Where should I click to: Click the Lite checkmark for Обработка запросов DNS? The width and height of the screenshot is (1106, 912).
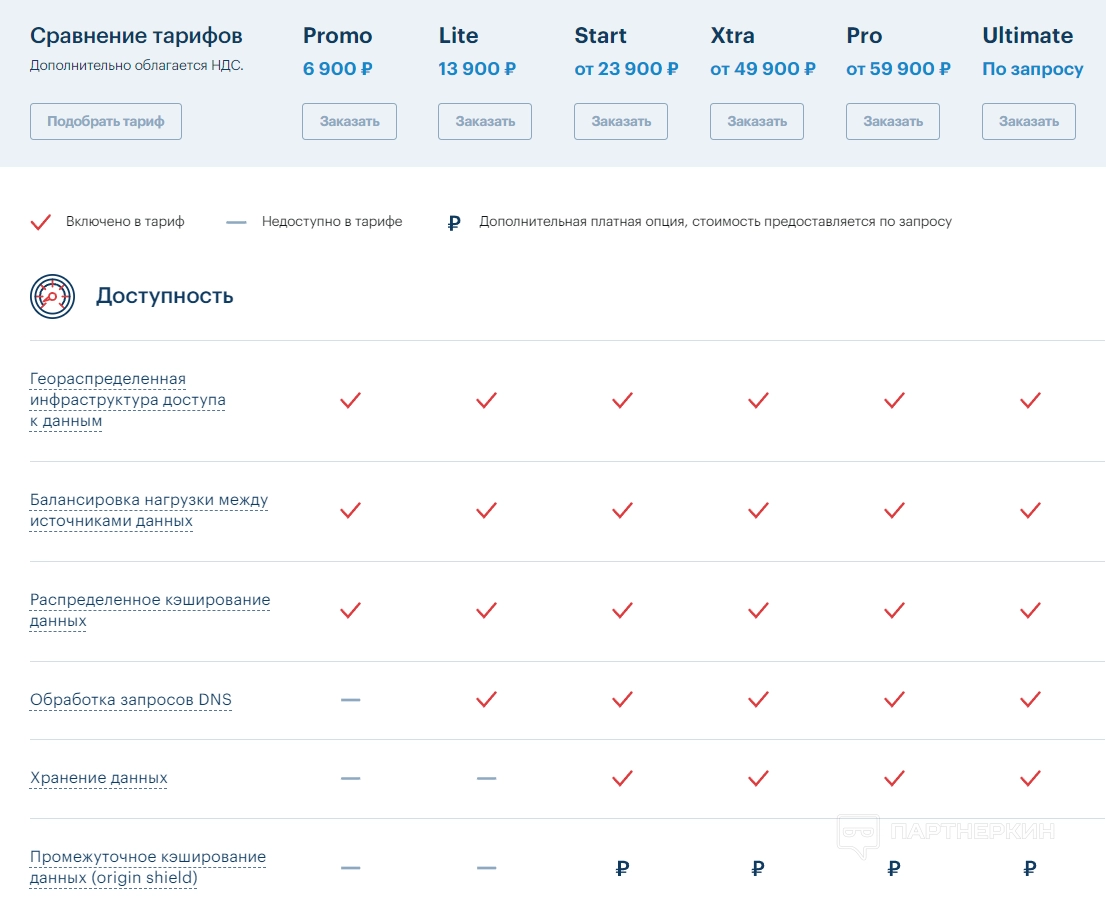[486, 700]
